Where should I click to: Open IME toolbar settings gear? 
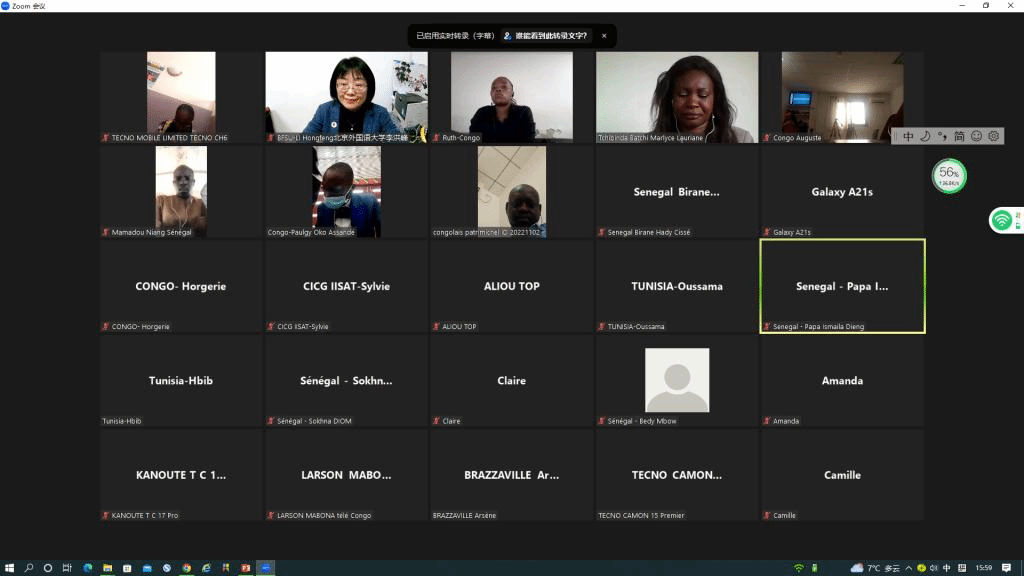pos(993,136)
